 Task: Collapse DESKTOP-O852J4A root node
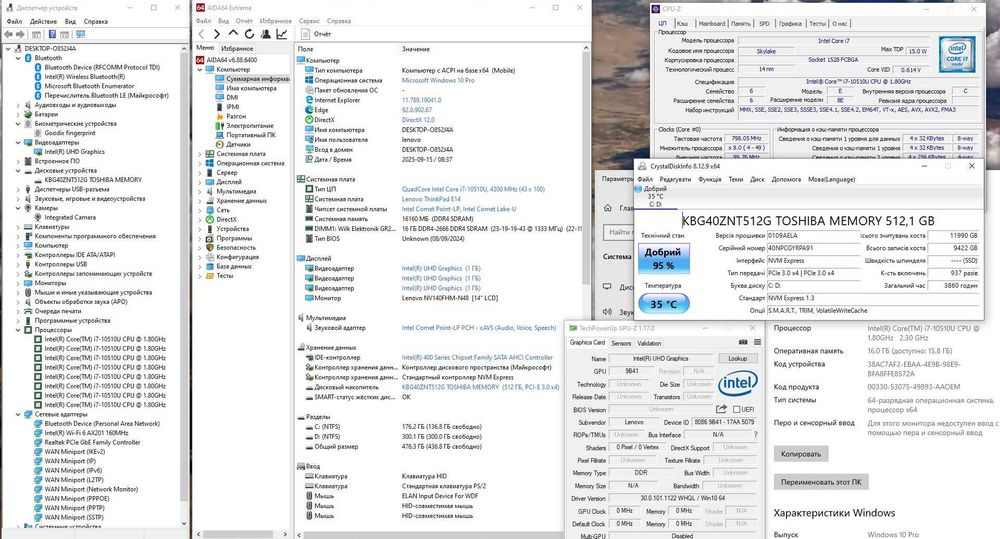pyautogui.click(x=9, y=48)
